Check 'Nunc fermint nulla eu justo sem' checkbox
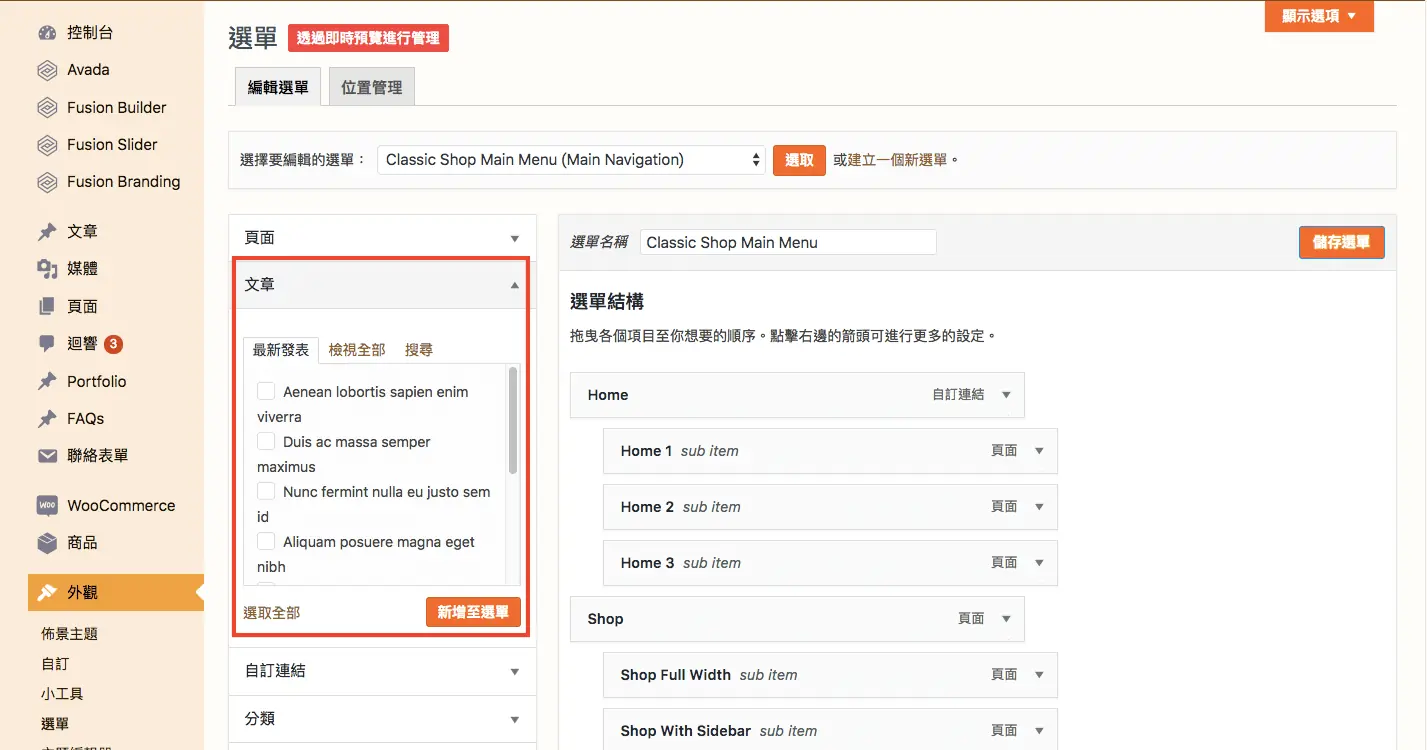This screenshot has height=750, width=1427. coord(266,491)
